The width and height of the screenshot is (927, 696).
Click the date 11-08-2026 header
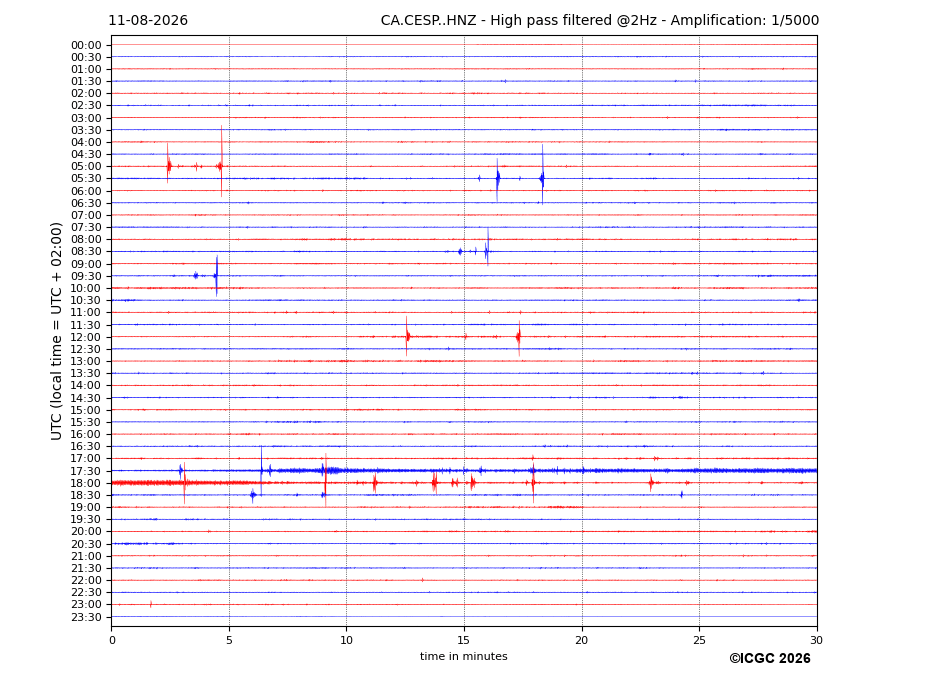pos(148,21)
